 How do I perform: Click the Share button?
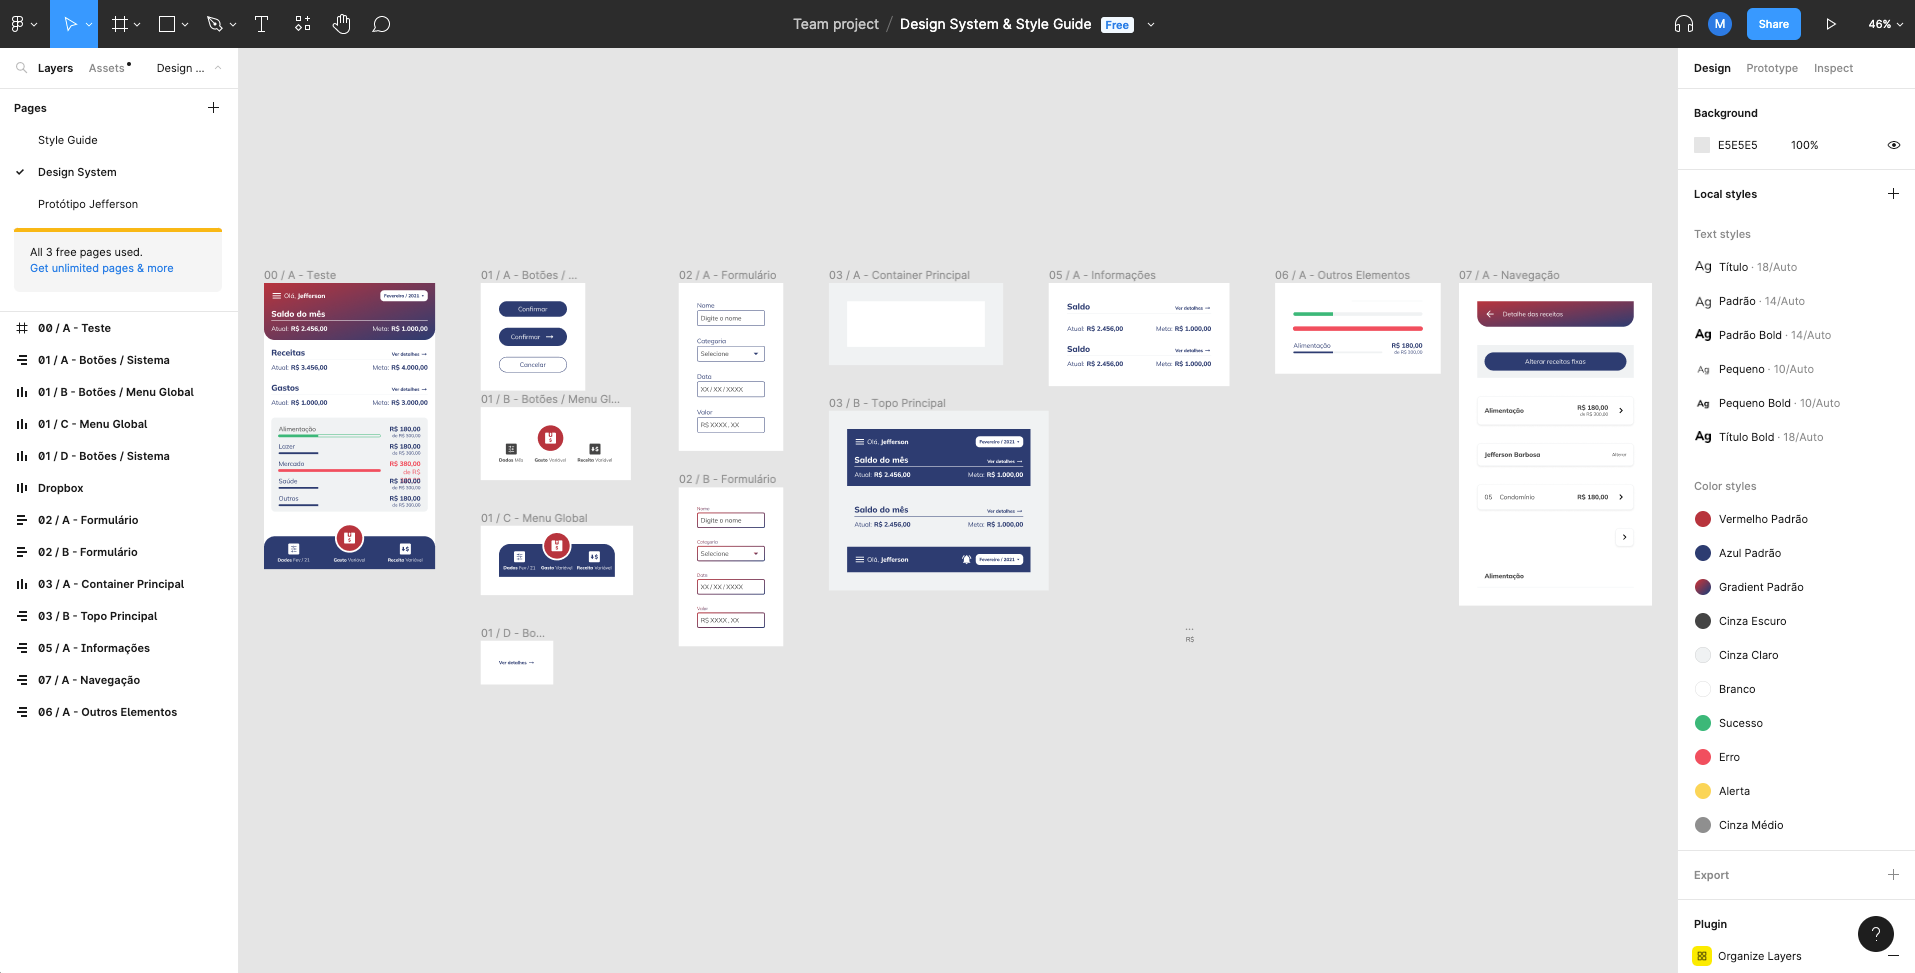[1773, 24]
